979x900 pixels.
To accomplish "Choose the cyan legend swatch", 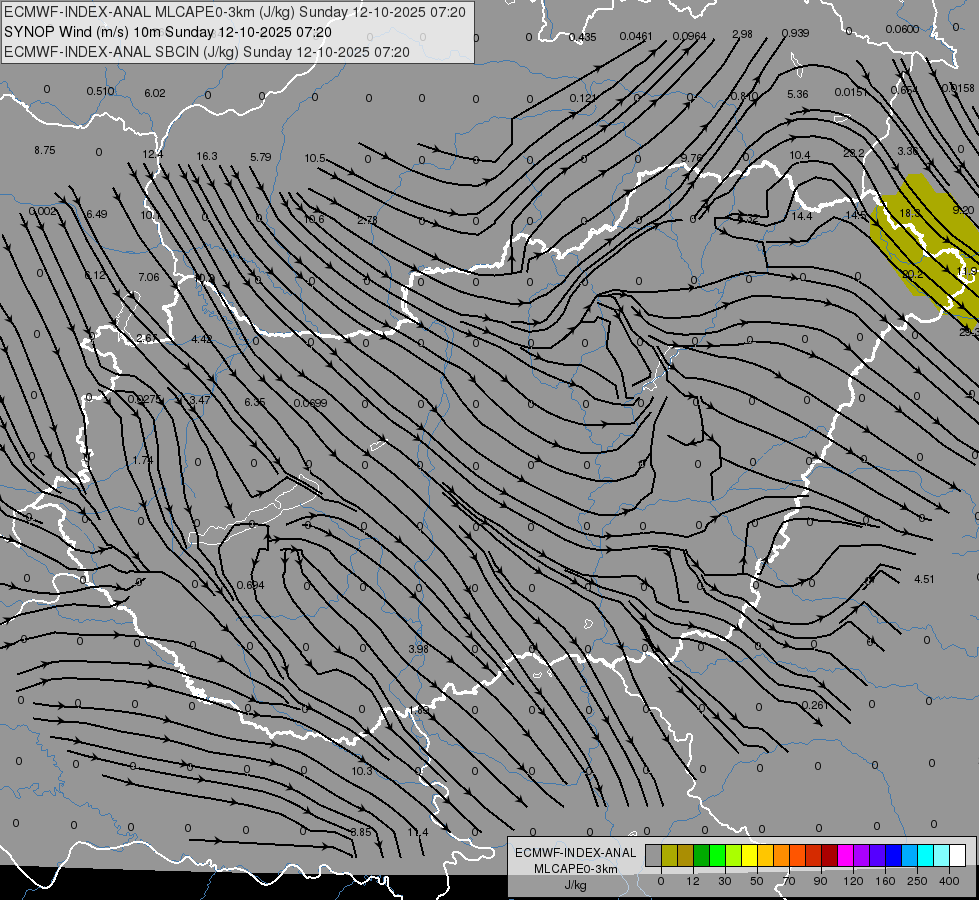I will point(925,855).
